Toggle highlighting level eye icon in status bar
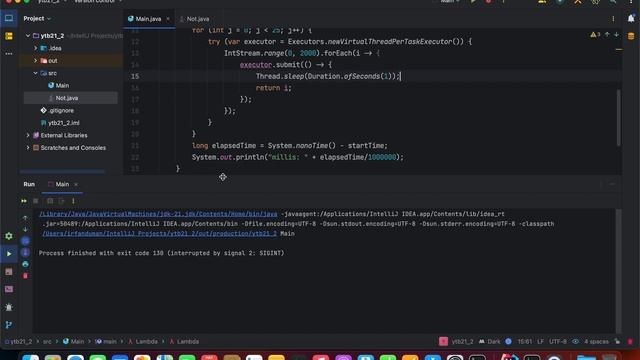Screen dimensions: 640x360 pyautogui.click(x=575, y=342)
